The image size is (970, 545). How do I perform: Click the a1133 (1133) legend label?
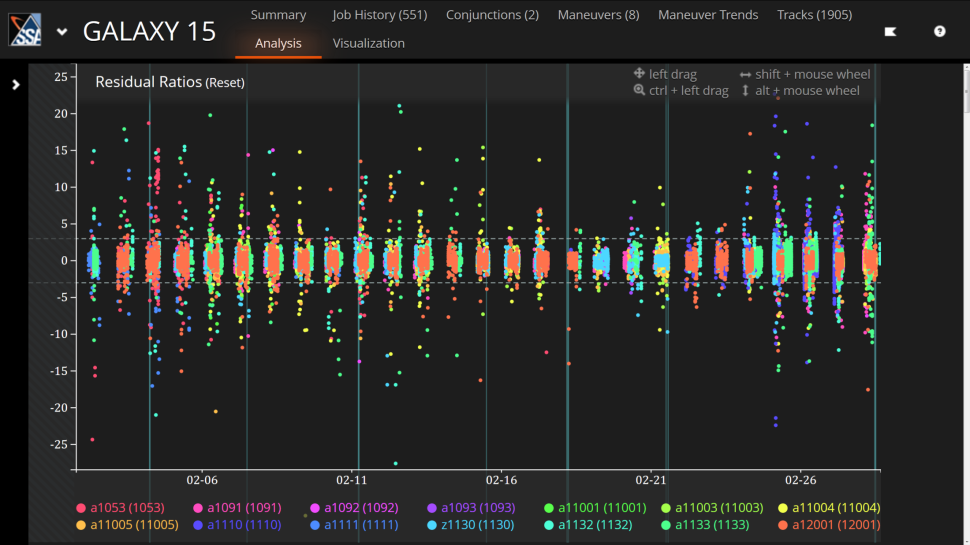click(x=712, y=525)
